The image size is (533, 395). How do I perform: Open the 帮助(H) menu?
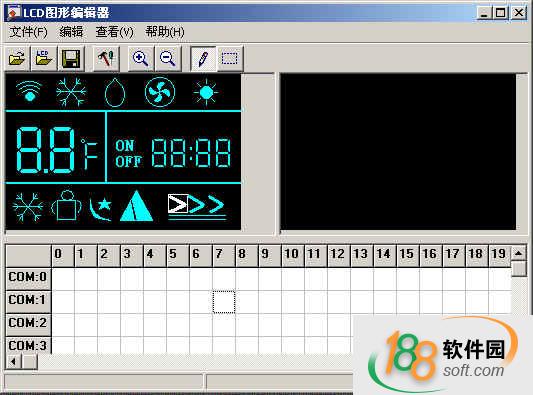(x=165, y=32)
